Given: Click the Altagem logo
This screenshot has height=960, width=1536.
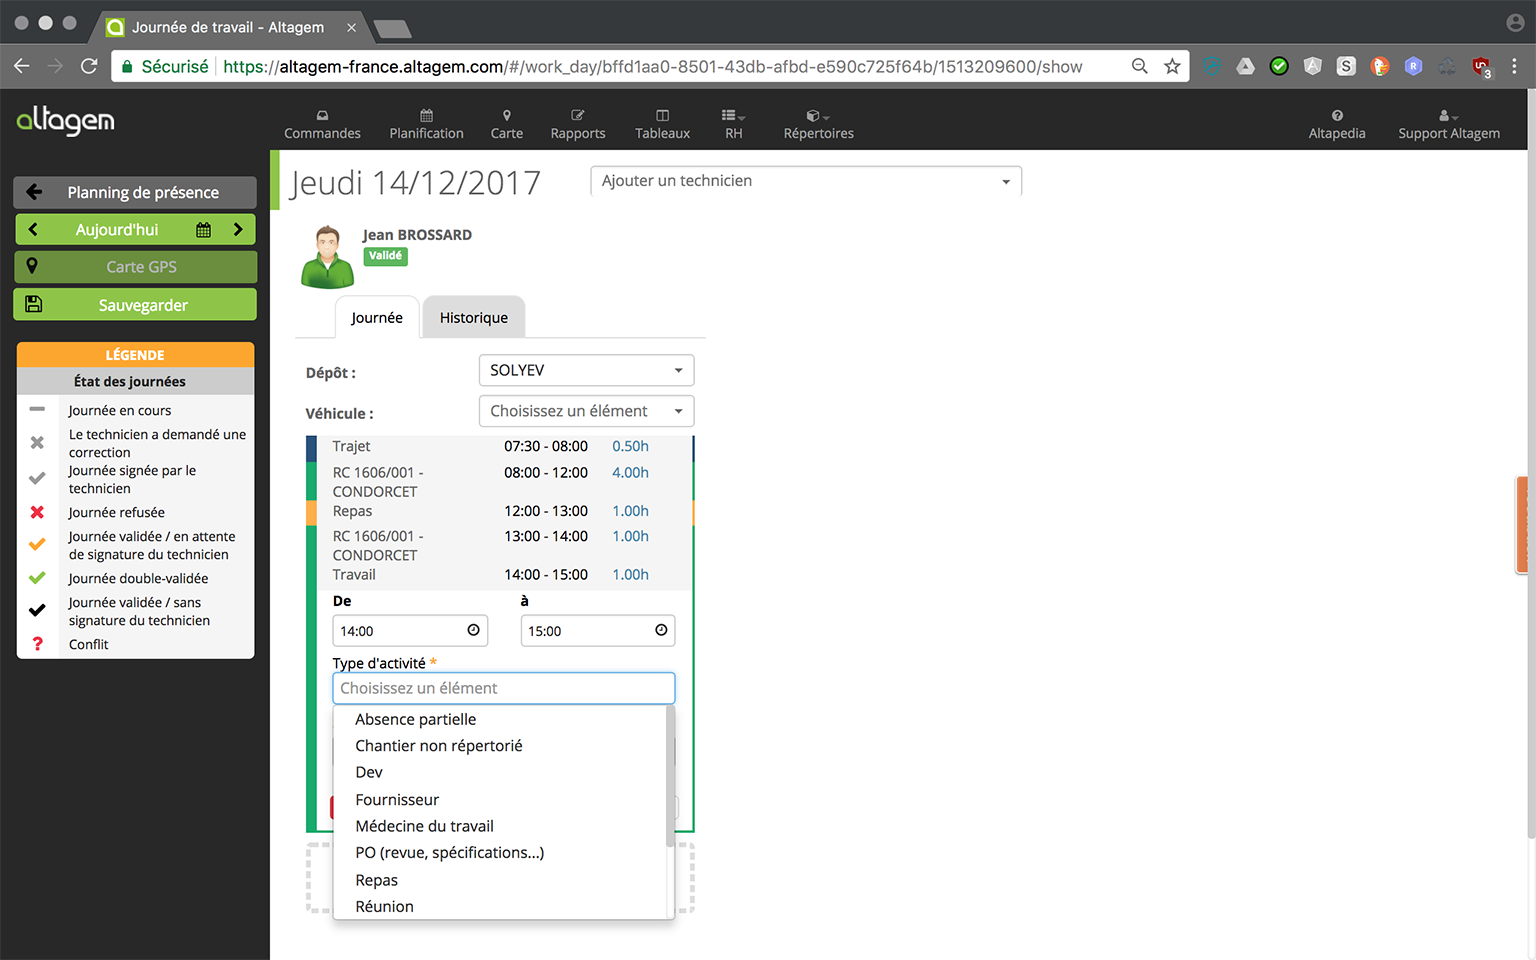Looking at the screenshot, I should pos(66,121).
